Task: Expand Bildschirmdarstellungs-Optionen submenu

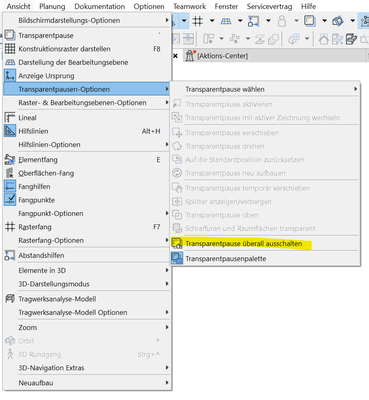Action: (x=87, y=20)
